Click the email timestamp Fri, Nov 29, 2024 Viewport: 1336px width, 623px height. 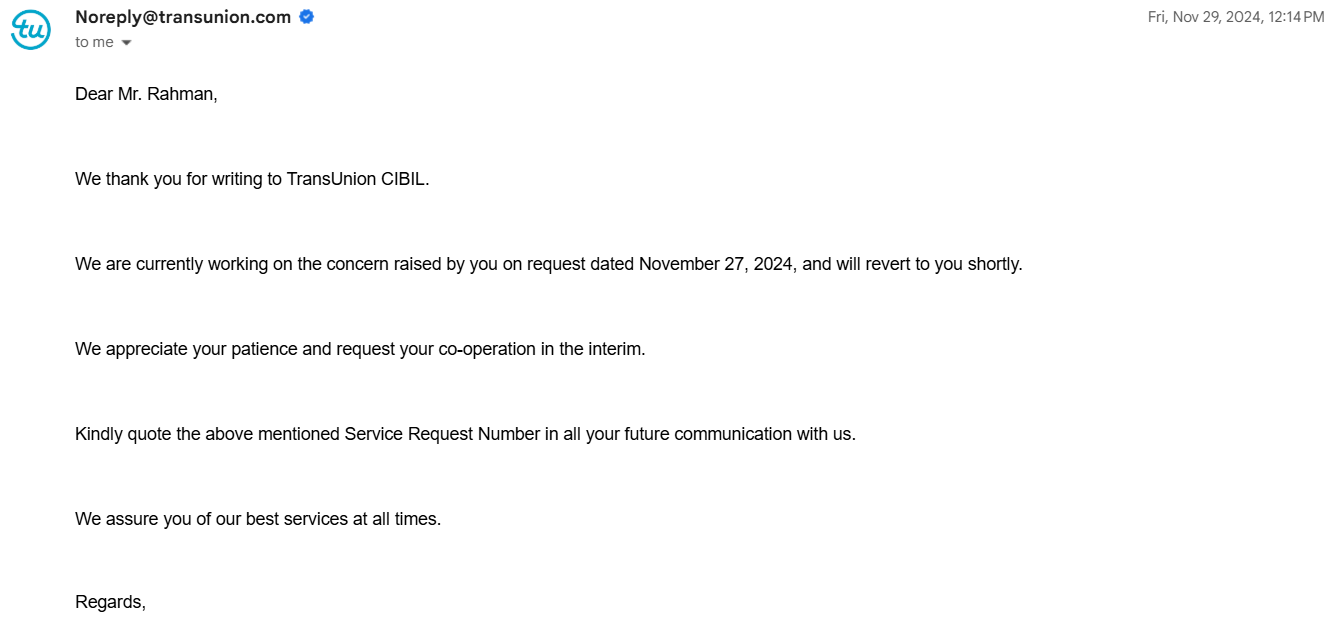1235,17
